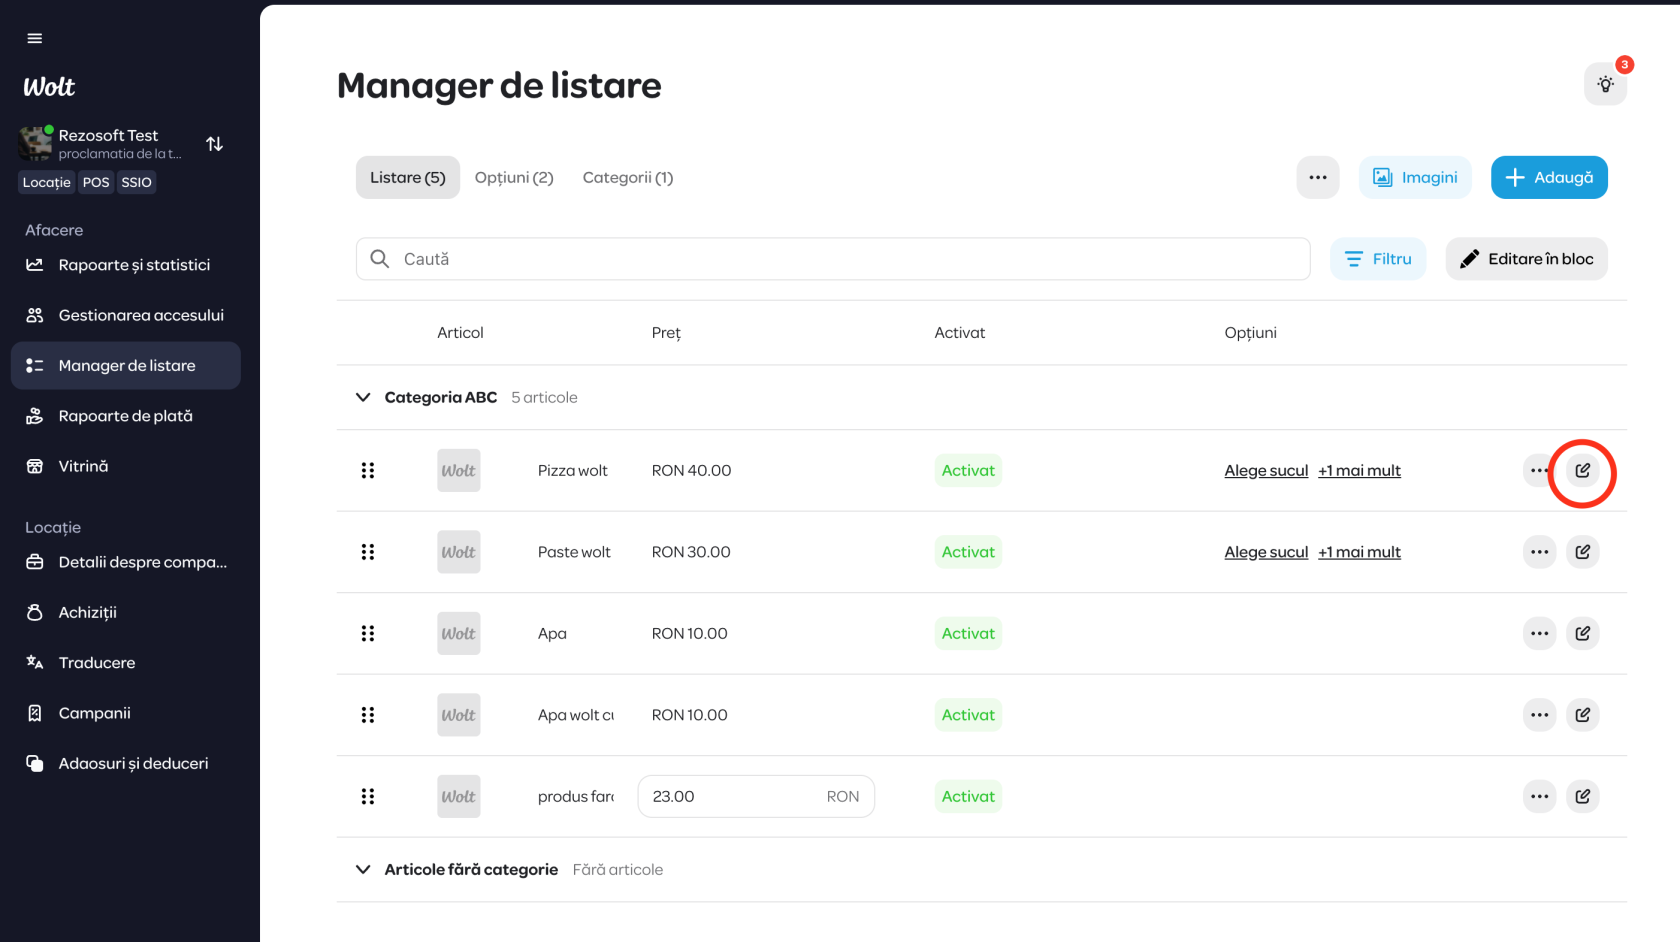Toggle Activat status for Paste wolt

pyautogui.click(x=968, y=552)
